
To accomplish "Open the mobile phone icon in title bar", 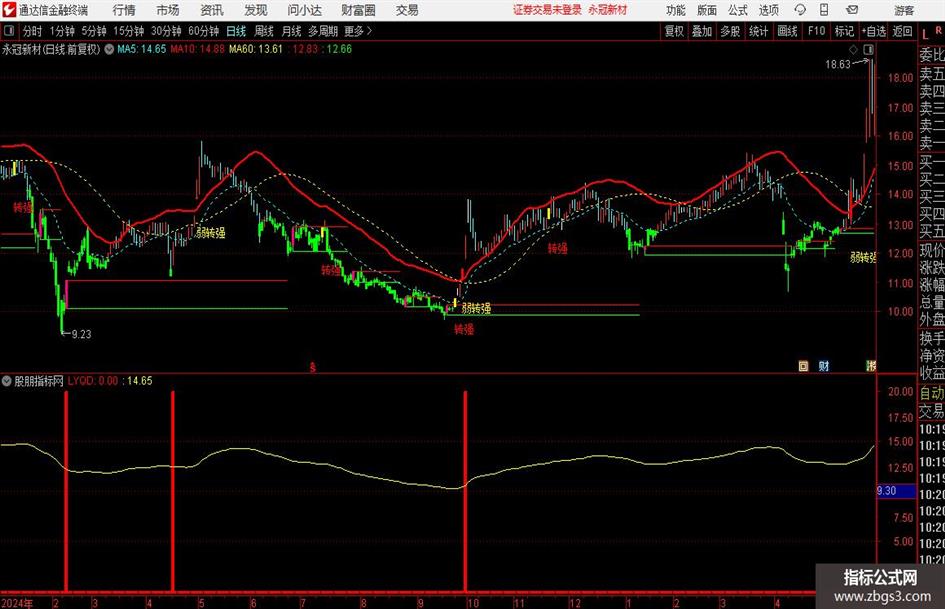I will 824,10.
